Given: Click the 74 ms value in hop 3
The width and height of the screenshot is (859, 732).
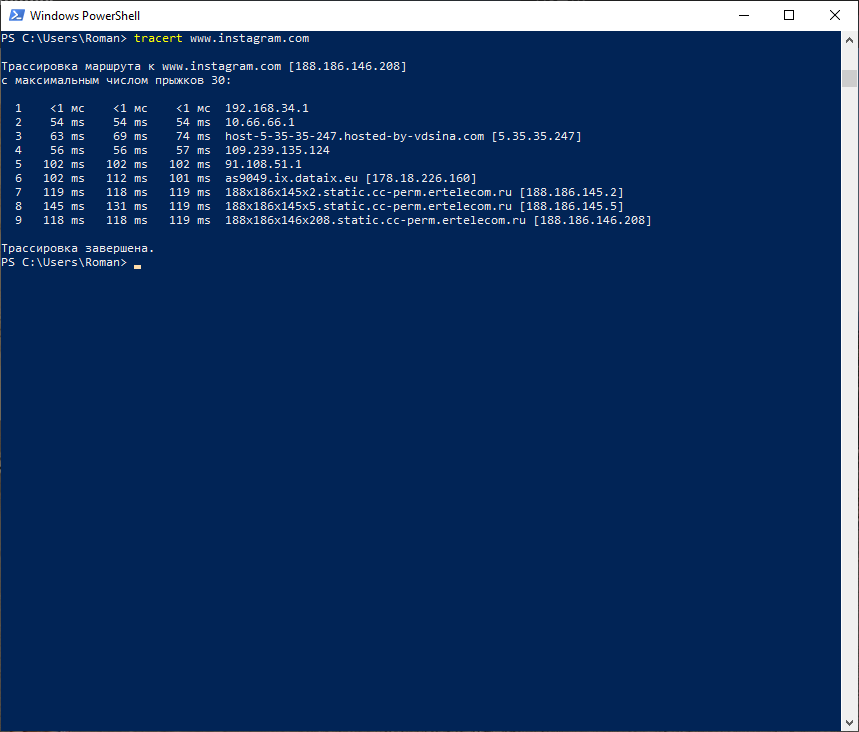Looking at the screenshot, I should (x=193, y=136).
